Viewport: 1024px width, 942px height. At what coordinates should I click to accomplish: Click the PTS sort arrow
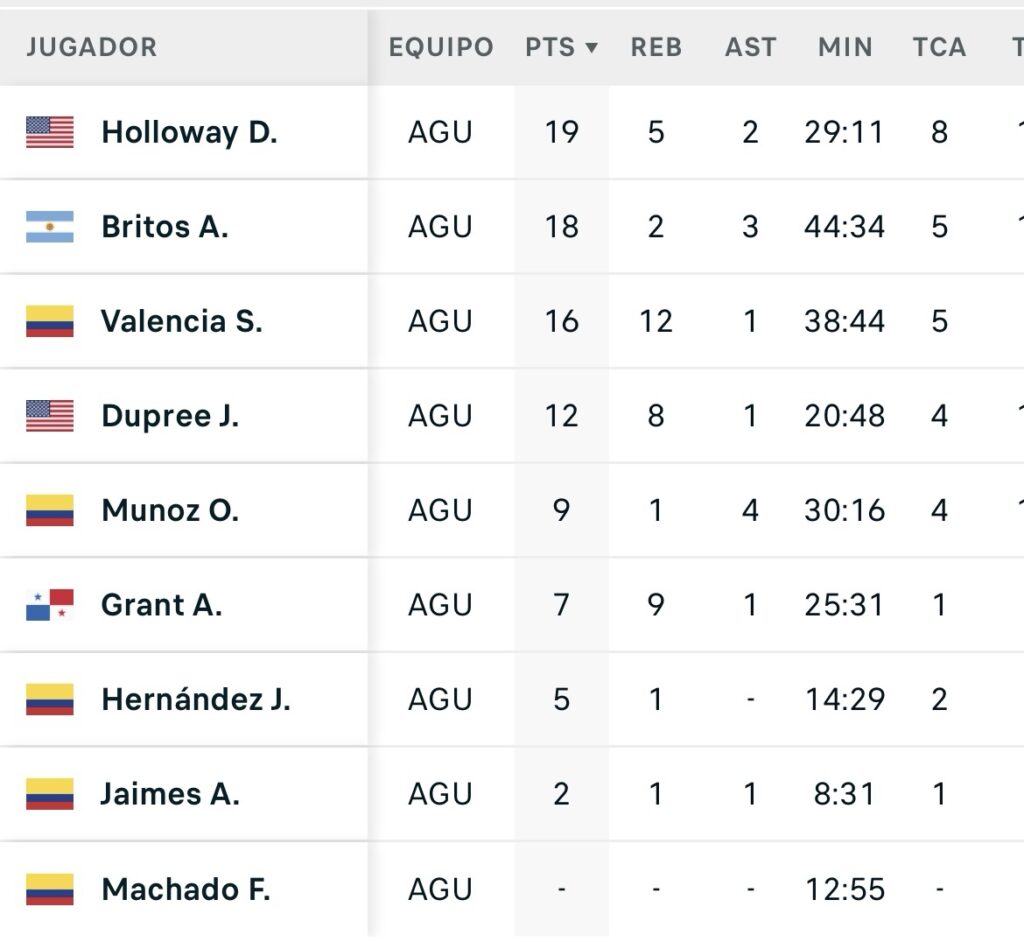[592, 47]
